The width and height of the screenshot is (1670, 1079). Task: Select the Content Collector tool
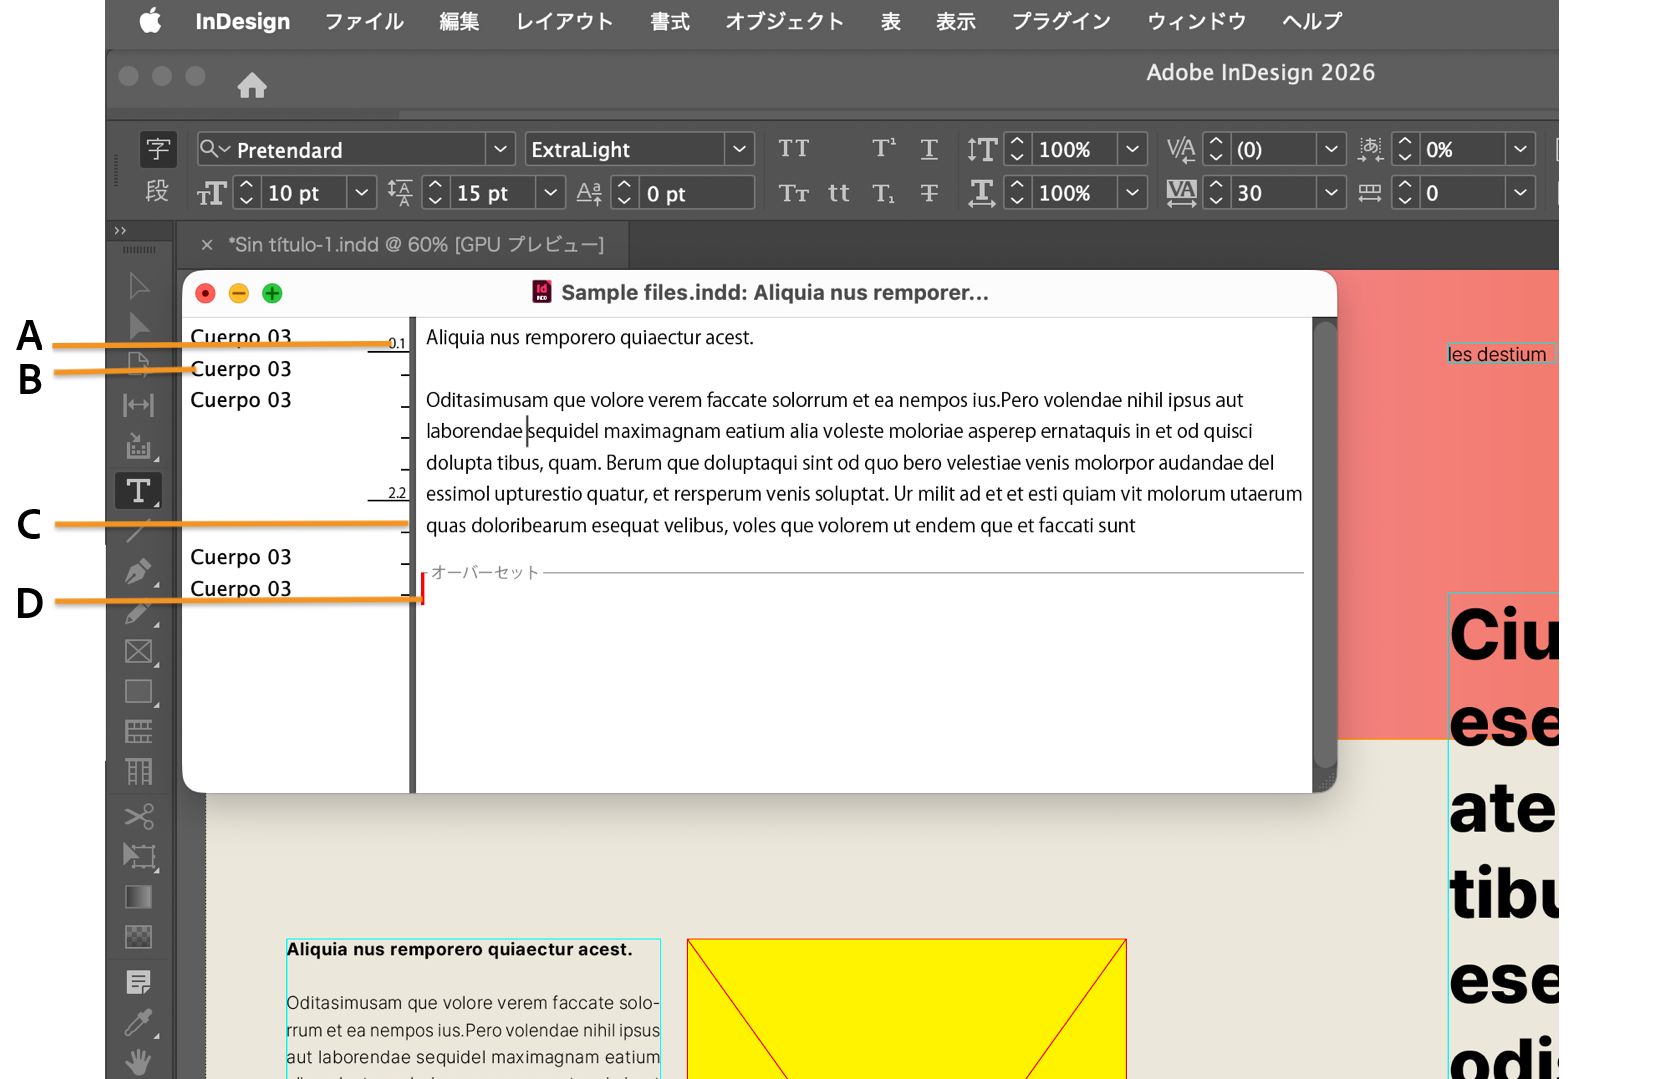pyautogui.click(x=138, y=446)
